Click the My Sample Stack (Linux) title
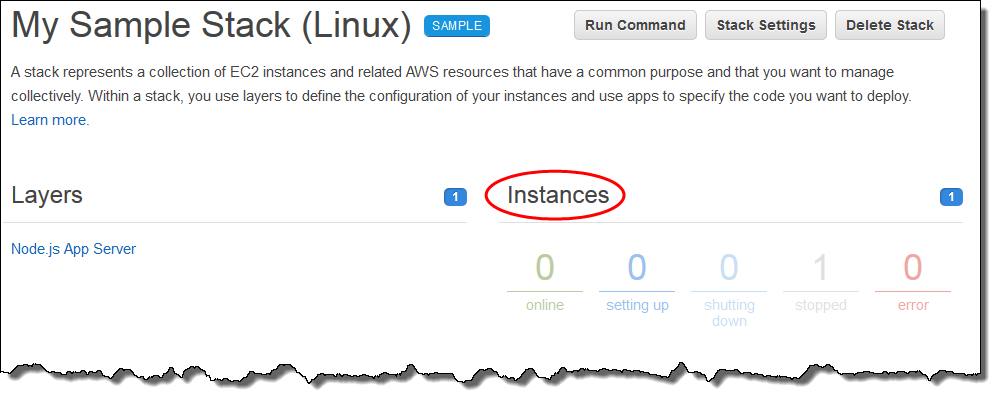 coord(211,27)
